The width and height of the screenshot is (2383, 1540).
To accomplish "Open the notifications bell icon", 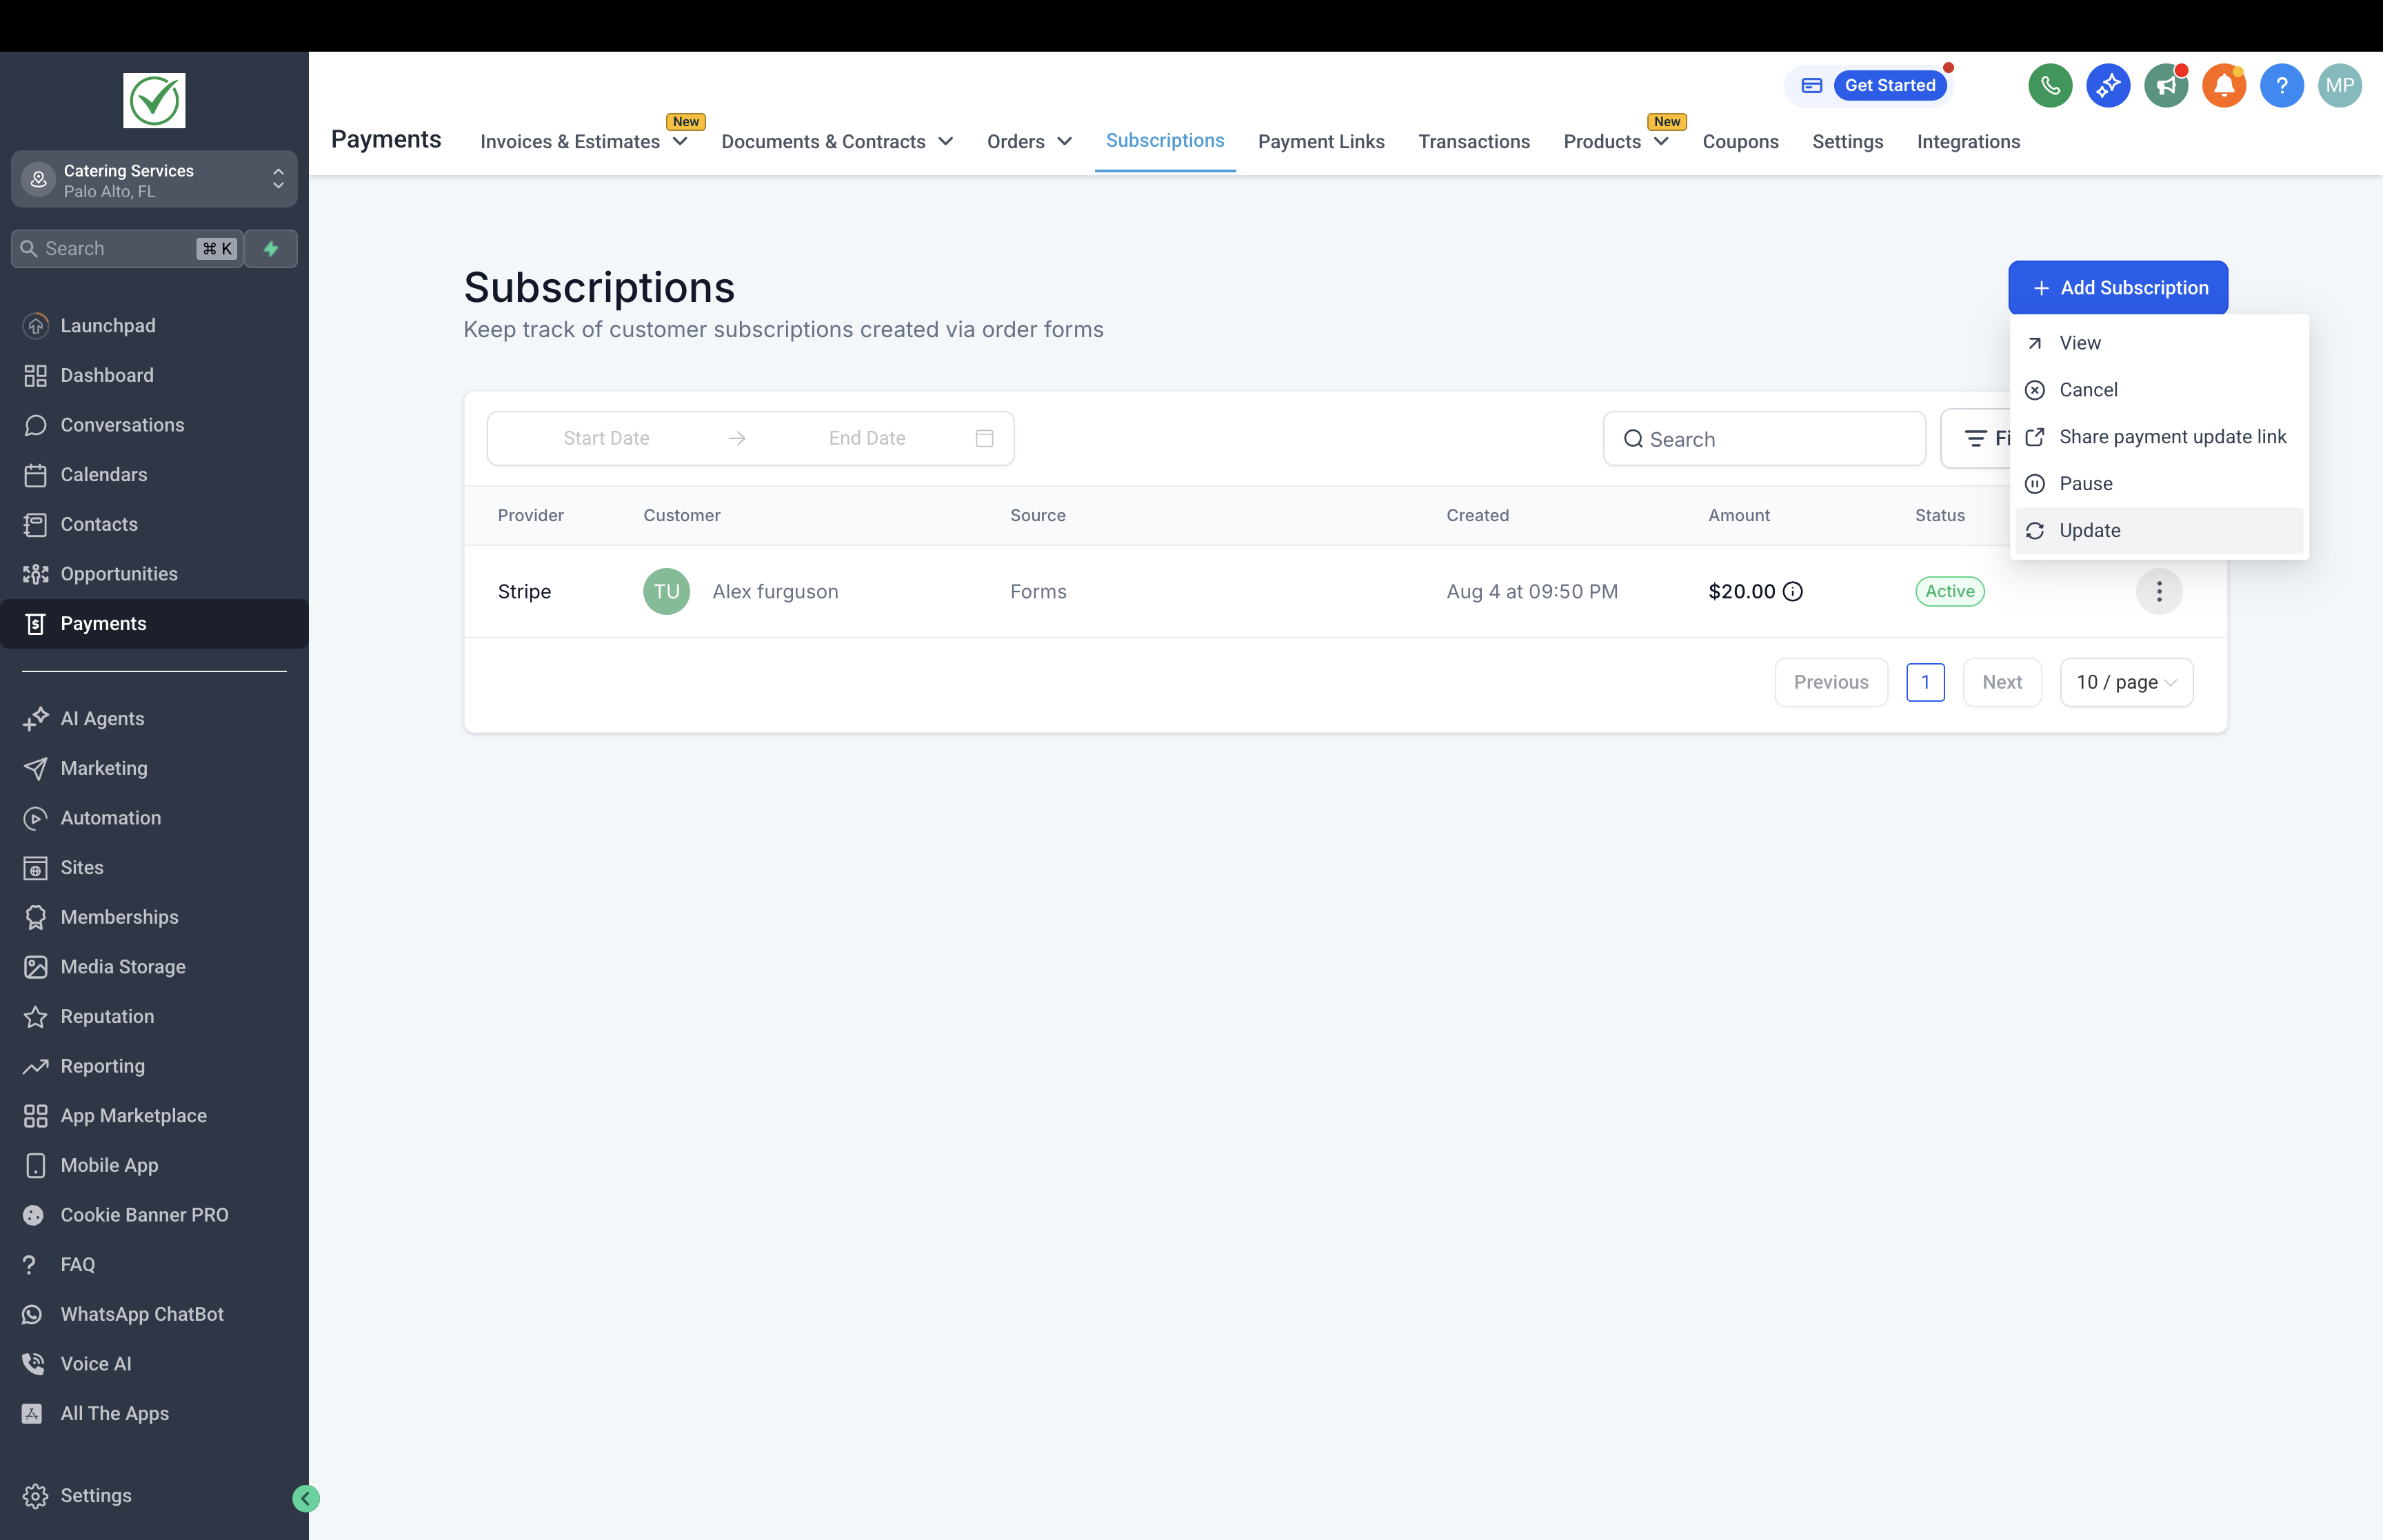I will [x=2224, y=85].
